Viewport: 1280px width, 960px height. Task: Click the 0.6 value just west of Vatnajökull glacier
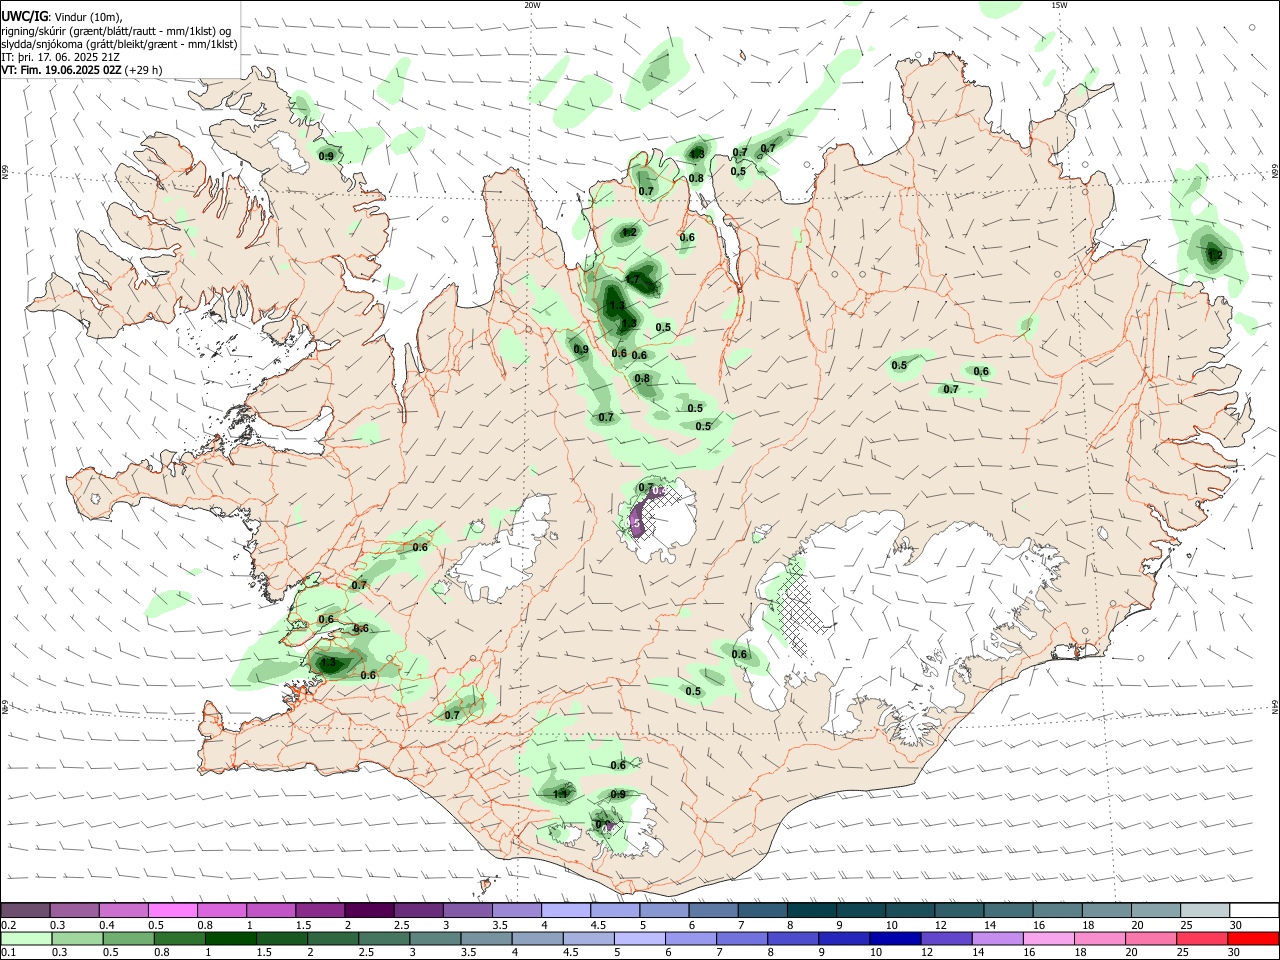pyautogui.click(x=739, y=655)
